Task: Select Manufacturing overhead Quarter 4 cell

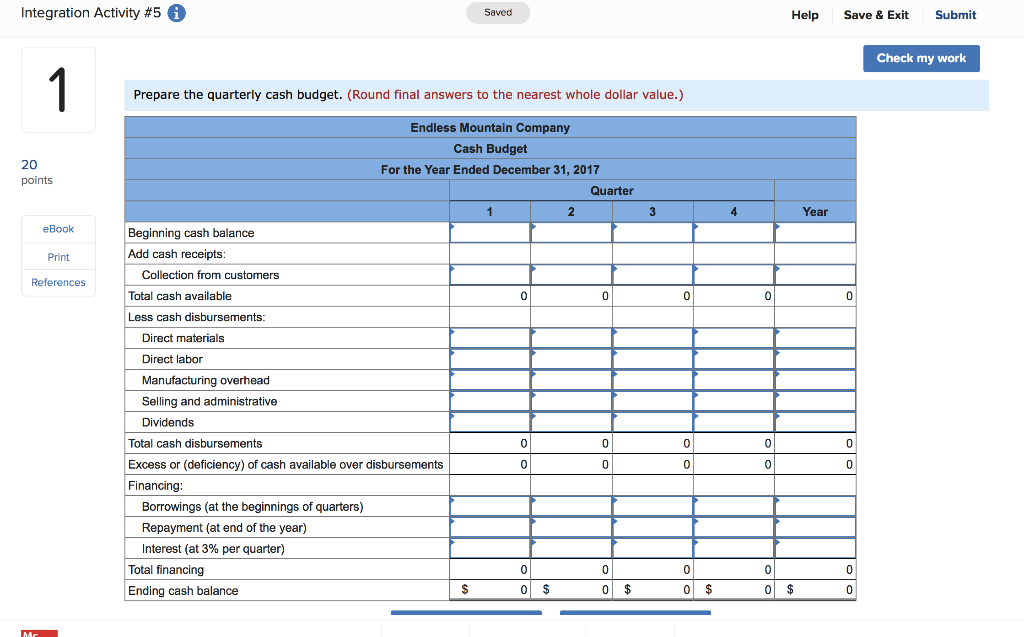Action: [734, 380]
